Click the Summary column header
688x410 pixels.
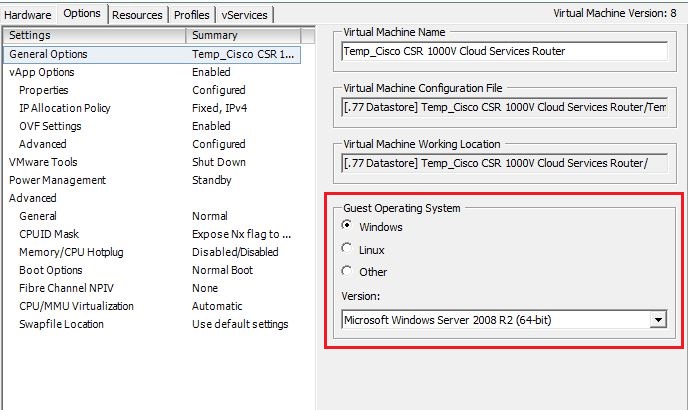[x=244, y=35]
